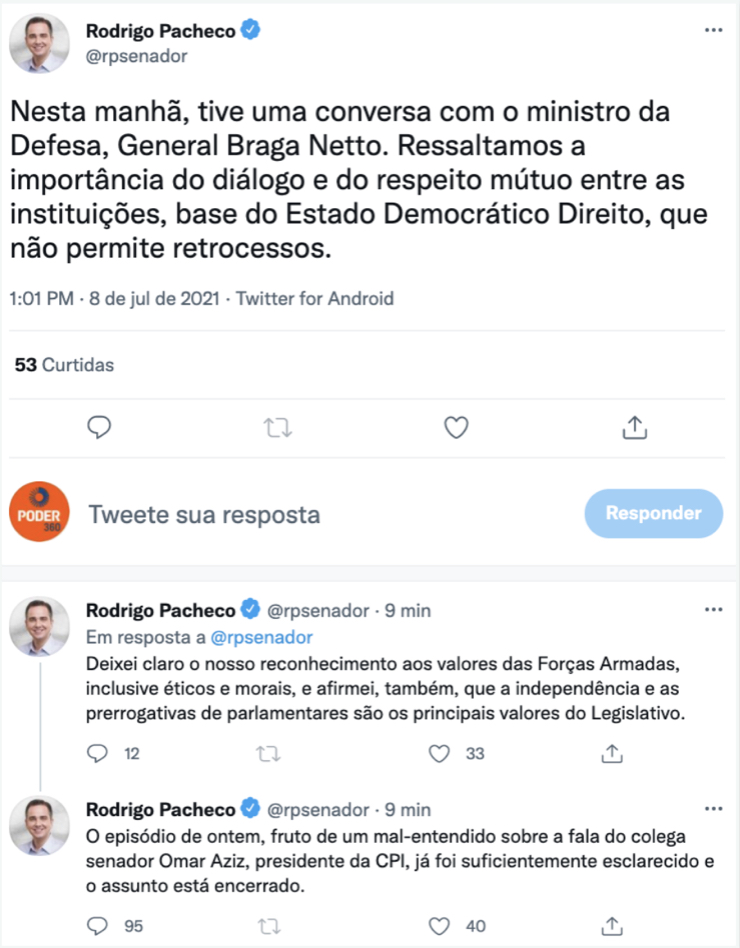Open more options on the Omar Aziz reply

pos(713,807)
